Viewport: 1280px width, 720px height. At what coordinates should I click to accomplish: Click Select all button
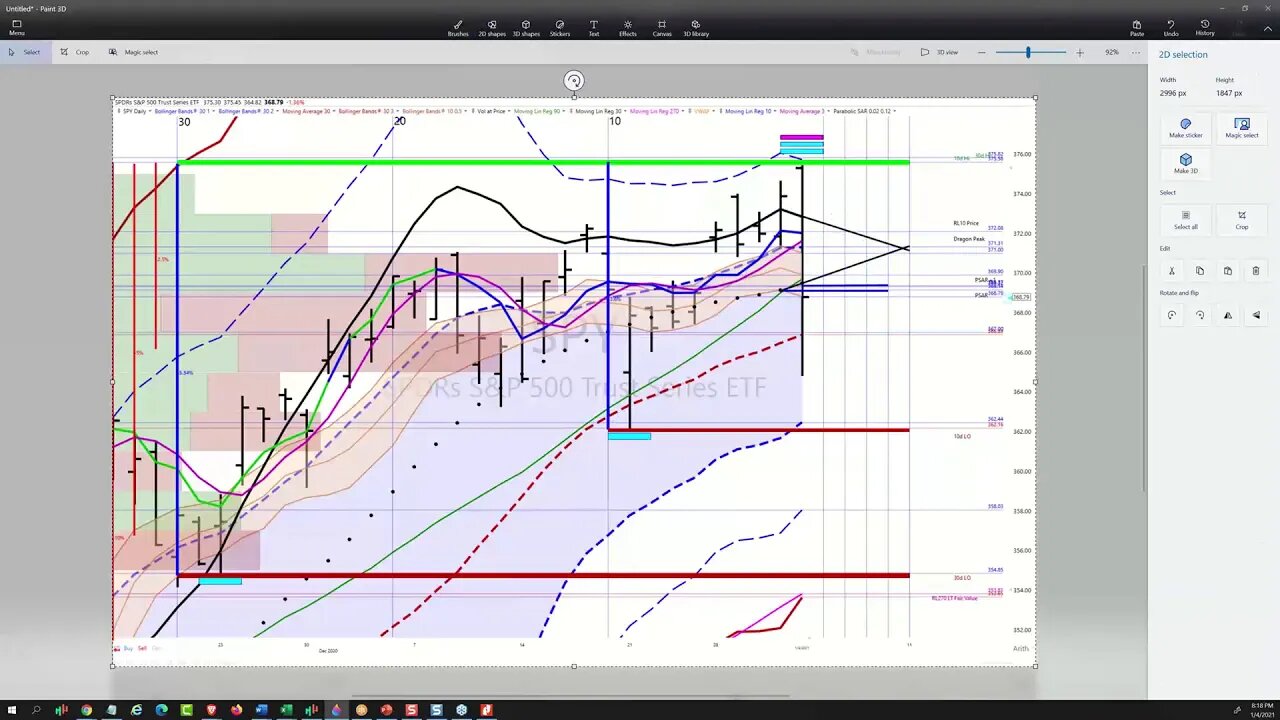[x=1186, y=219]
